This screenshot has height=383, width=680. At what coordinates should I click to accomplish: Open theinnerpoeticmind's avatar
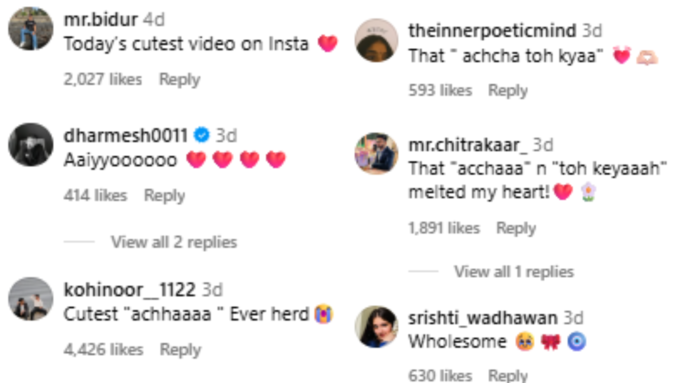point(376,40)
